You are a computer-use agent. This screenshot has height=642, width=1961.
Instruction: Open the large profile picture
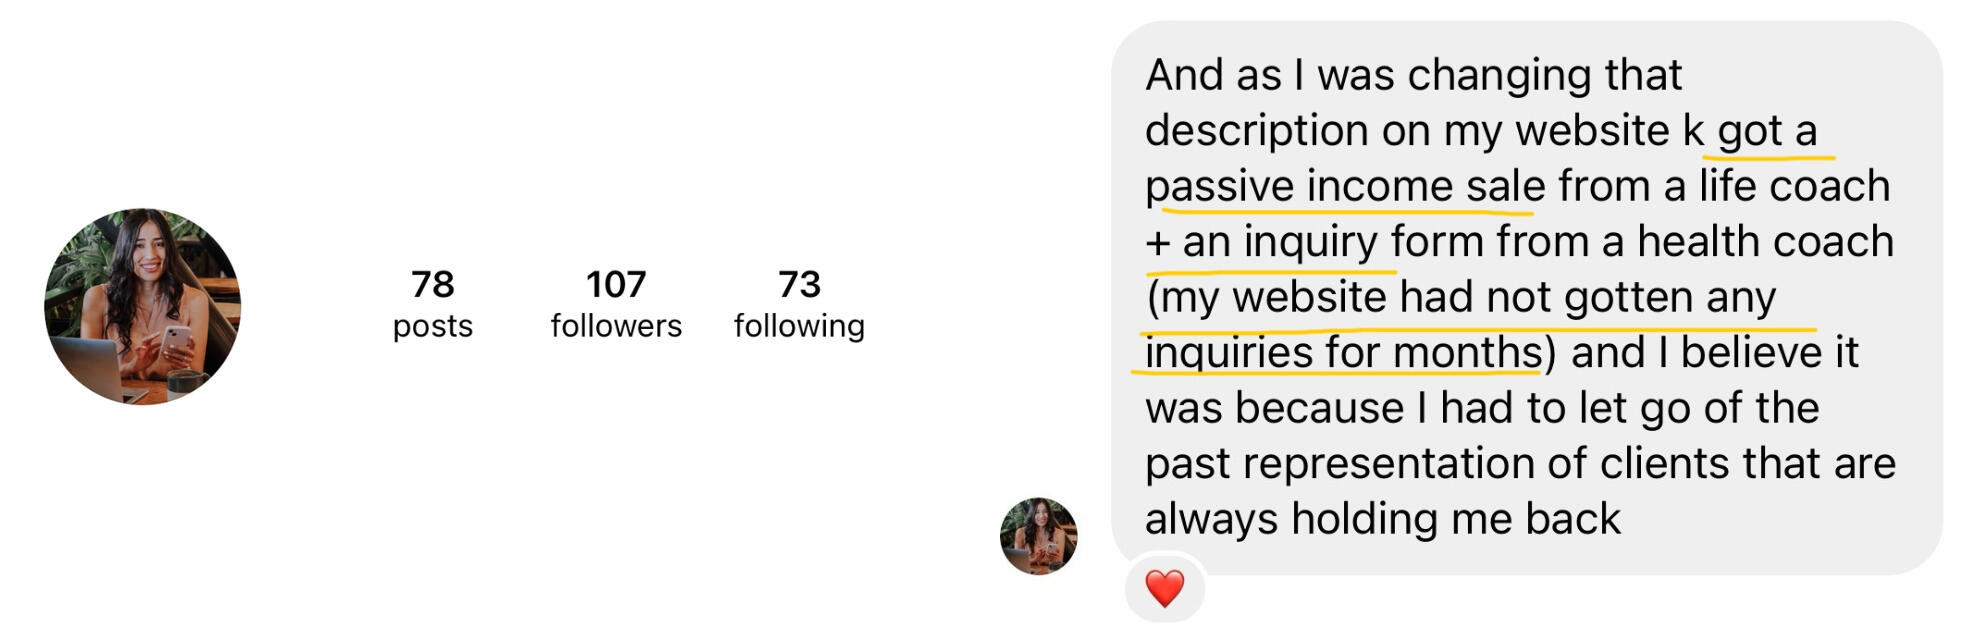[x=143, y=306]
